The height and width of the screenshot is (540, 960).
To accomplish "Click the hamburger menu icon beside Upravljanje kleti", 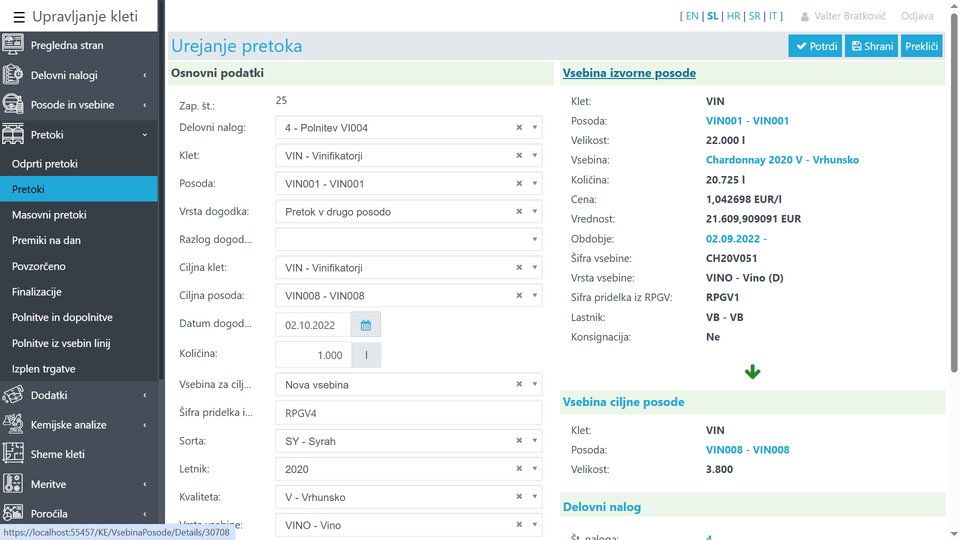I will pos(17,16).
